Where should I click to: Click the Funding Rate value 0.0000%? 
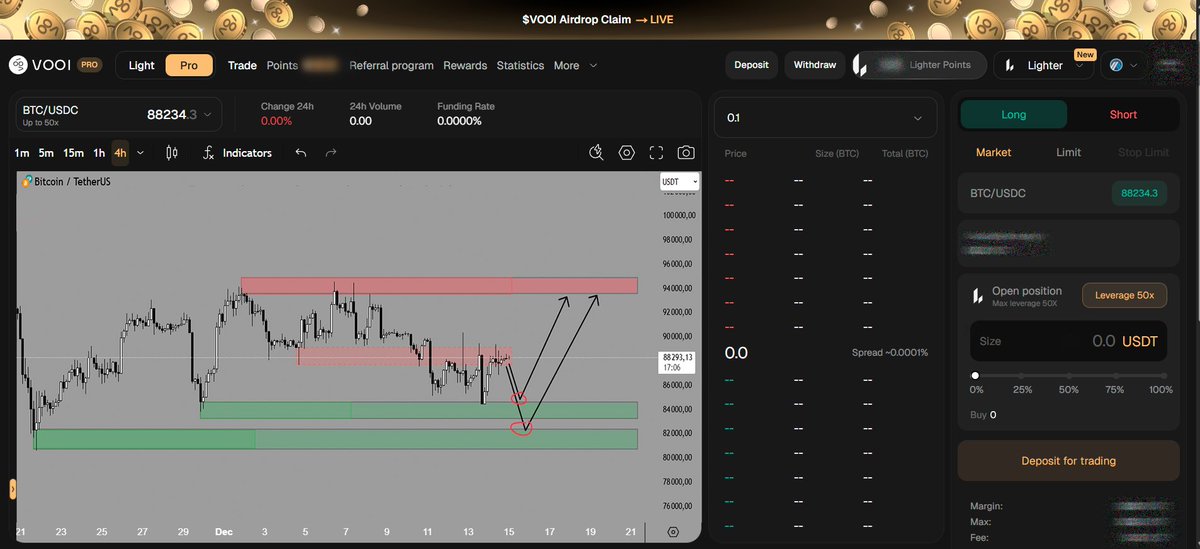(x=459, y=121)
